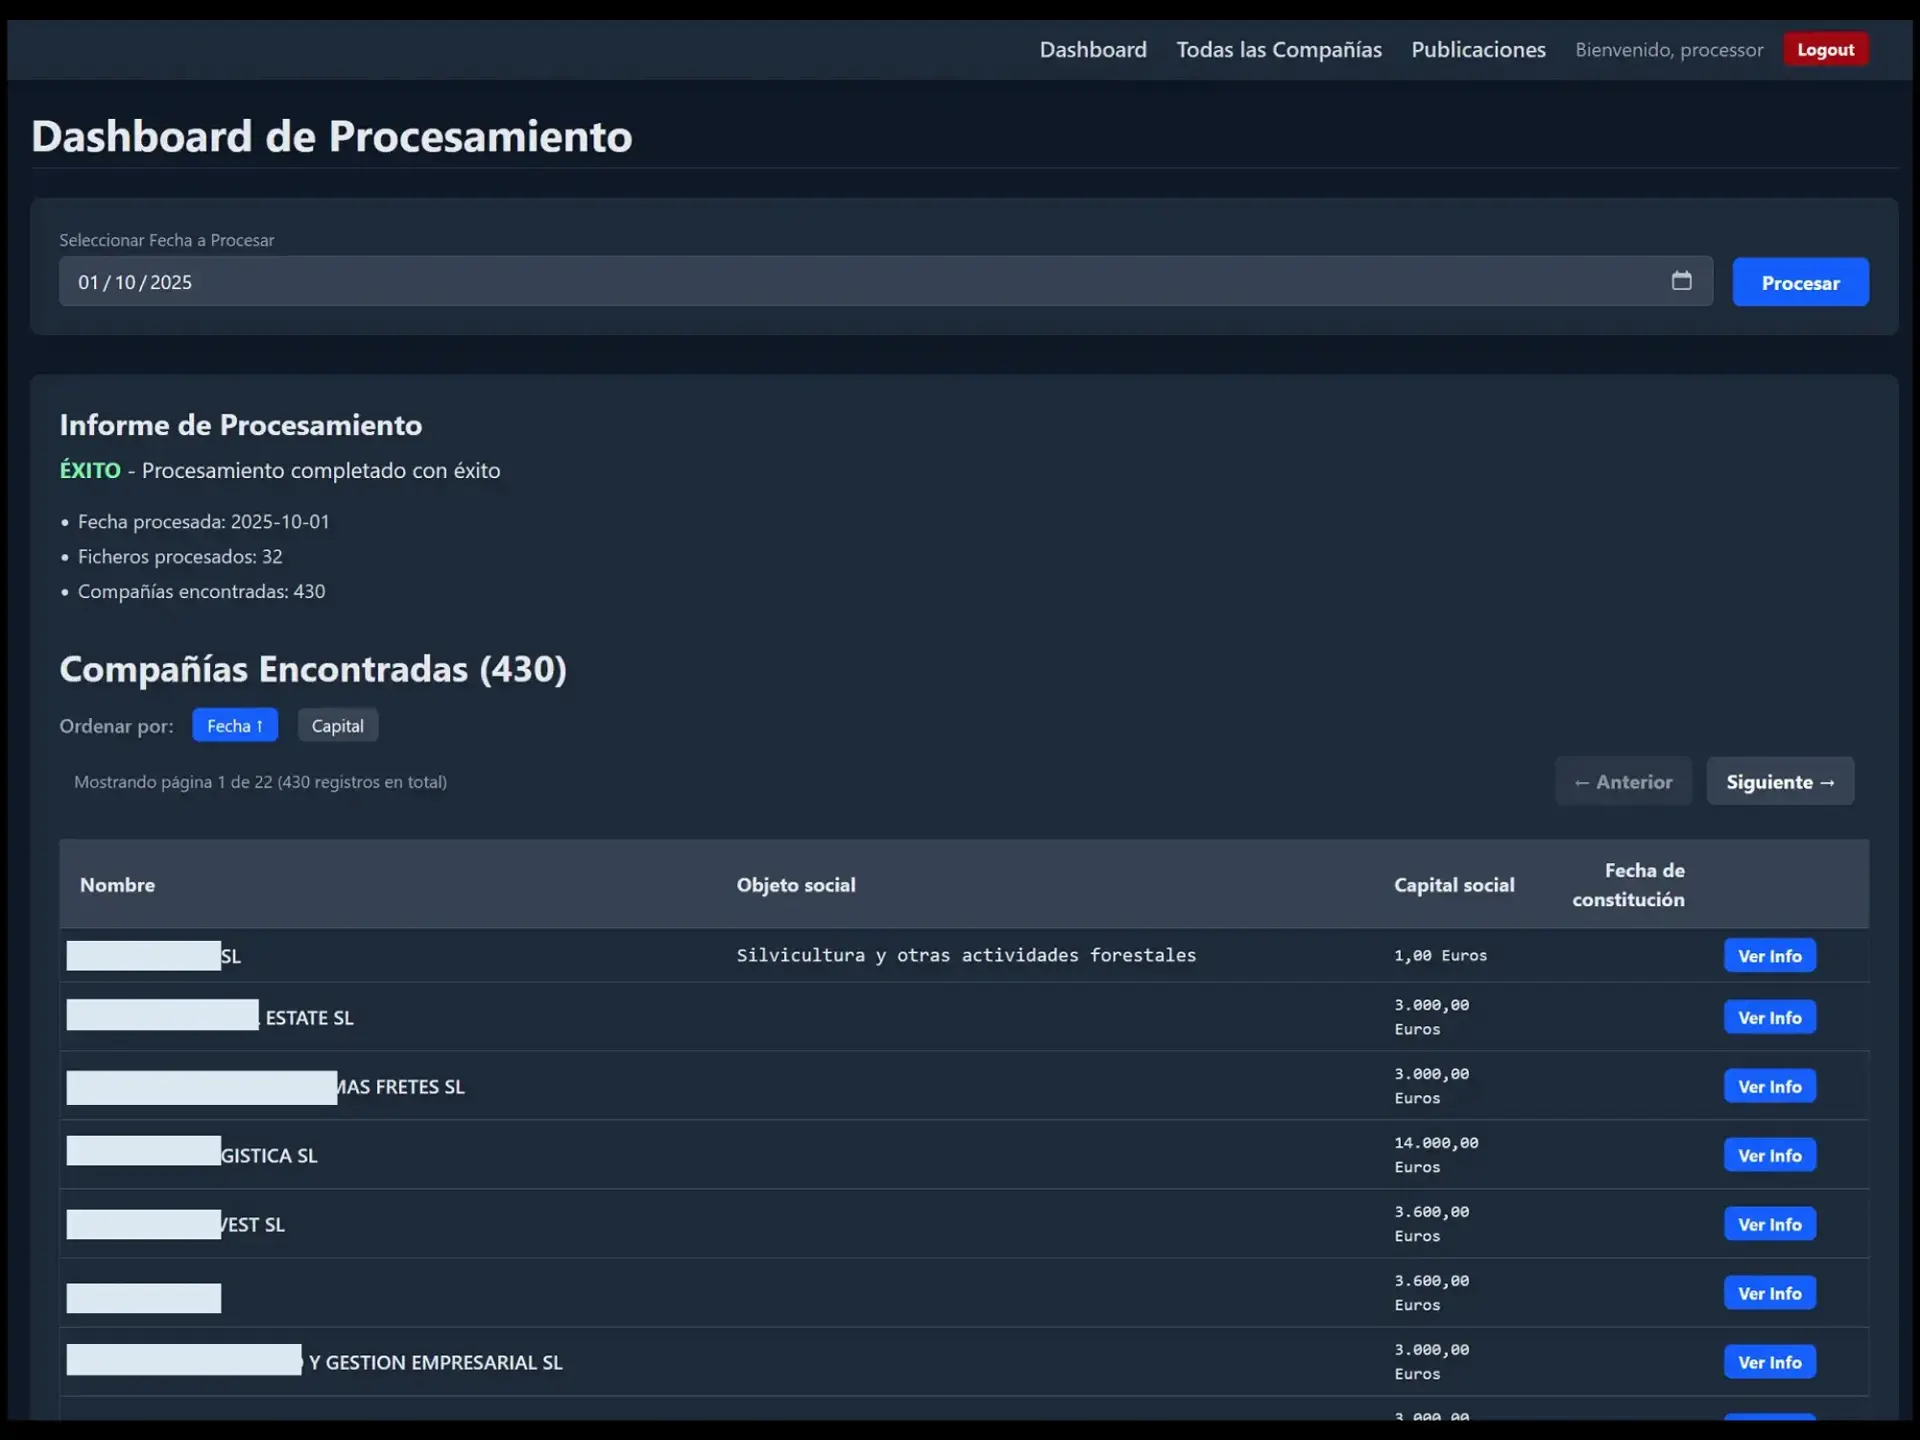Ver Info for the GISTICA SL company
Screen dimensions: 1920x1440
click(1768, 1154)
